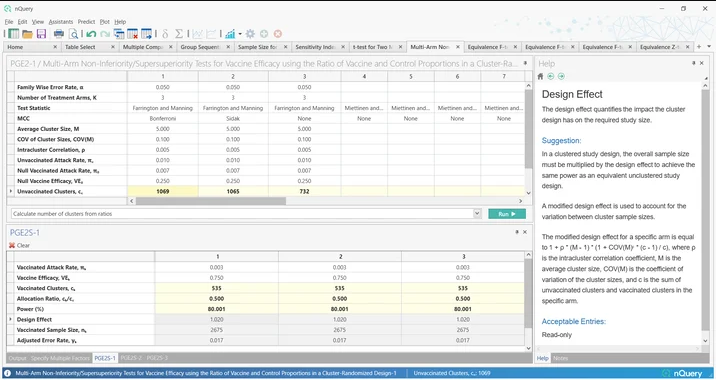The width and height of the screenshot is (716, 380).
Task: Open the Specify Multiple Factors tab
Action: [x=60, y=358]
